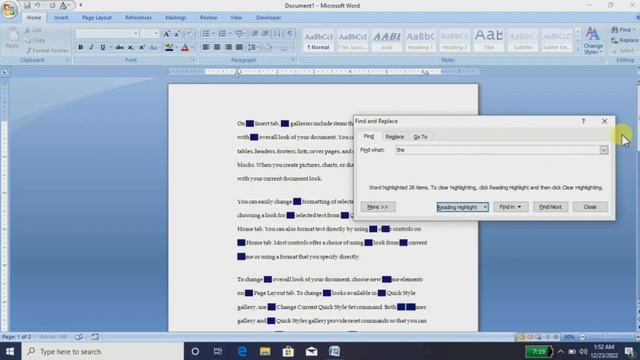Image resolution: width=640 pixels, height=360 pixels.
Task: Open the References ribbon tab
Action: coord(138,18)
